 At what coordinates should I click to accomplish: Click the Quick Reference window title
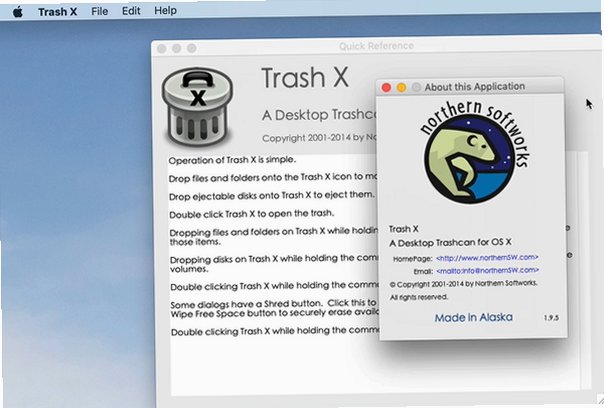(376, 46)
